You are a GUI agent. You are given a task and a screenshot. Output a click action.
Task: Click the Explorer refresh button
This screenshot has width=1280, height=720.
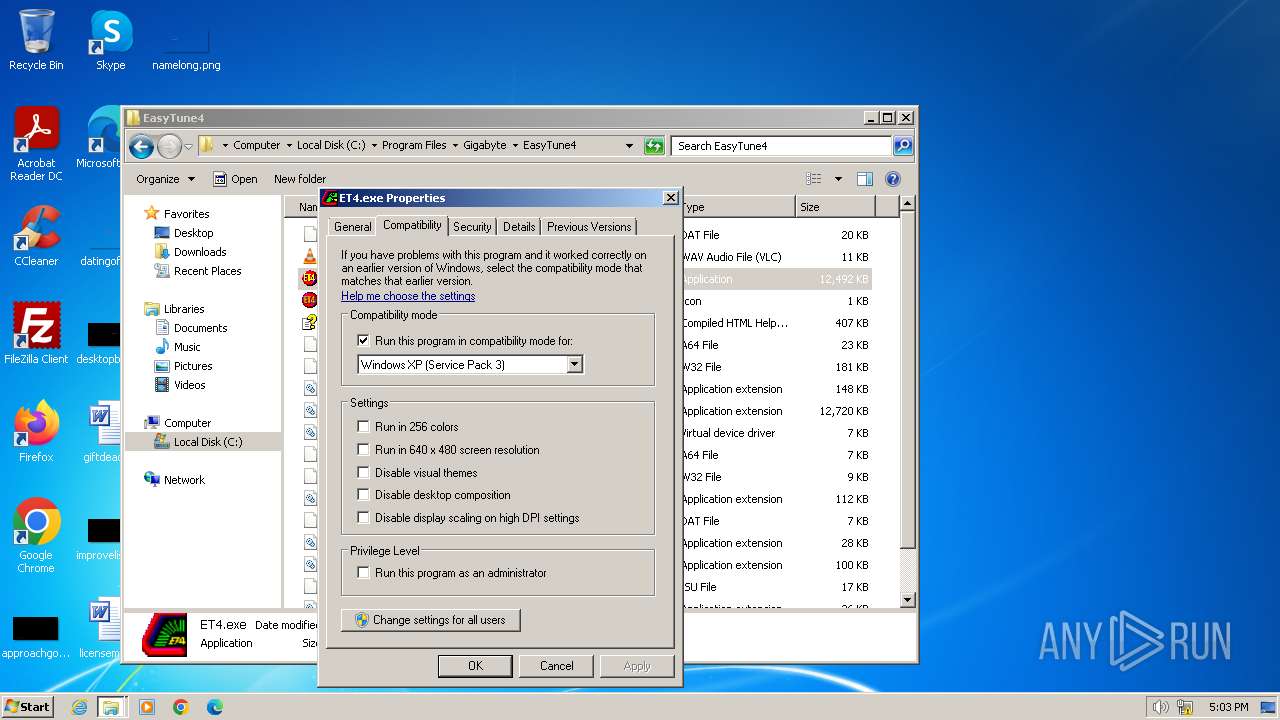(x=654, y=146)
